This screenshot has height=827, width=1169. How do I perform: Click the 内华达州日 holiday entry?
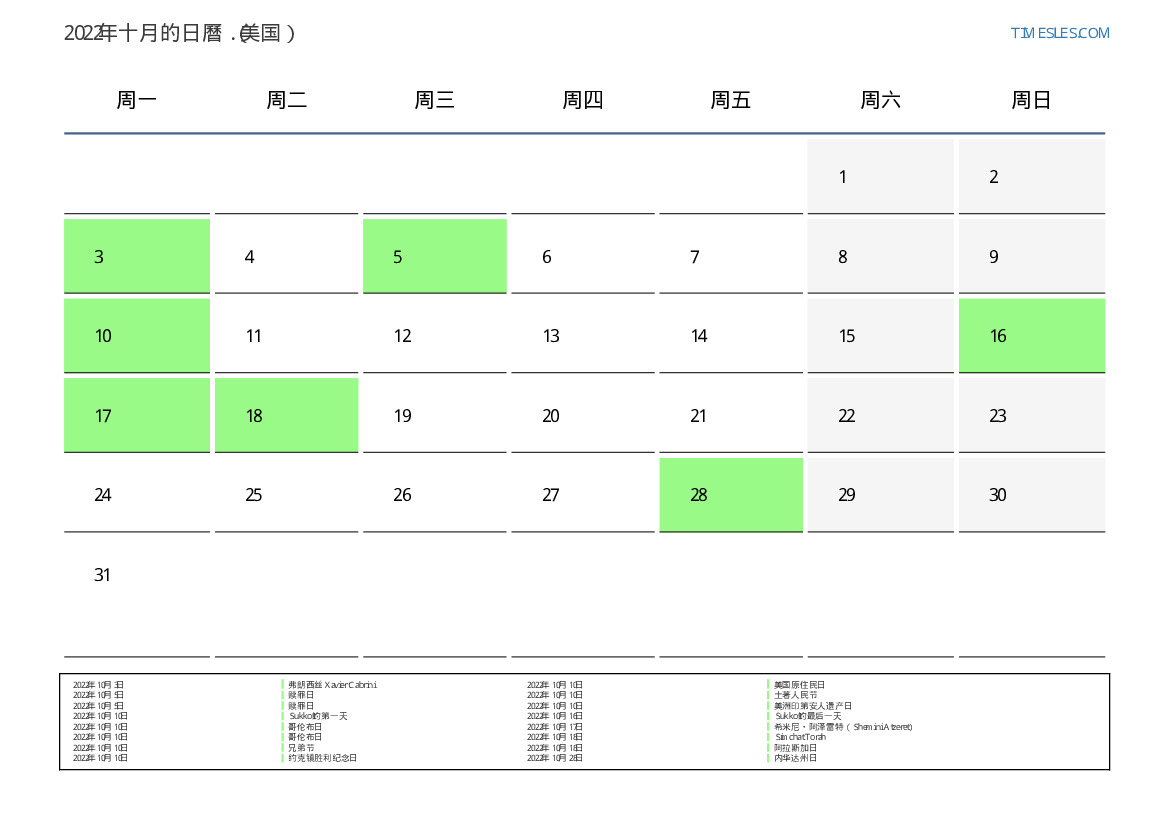(x=795, y=758)
